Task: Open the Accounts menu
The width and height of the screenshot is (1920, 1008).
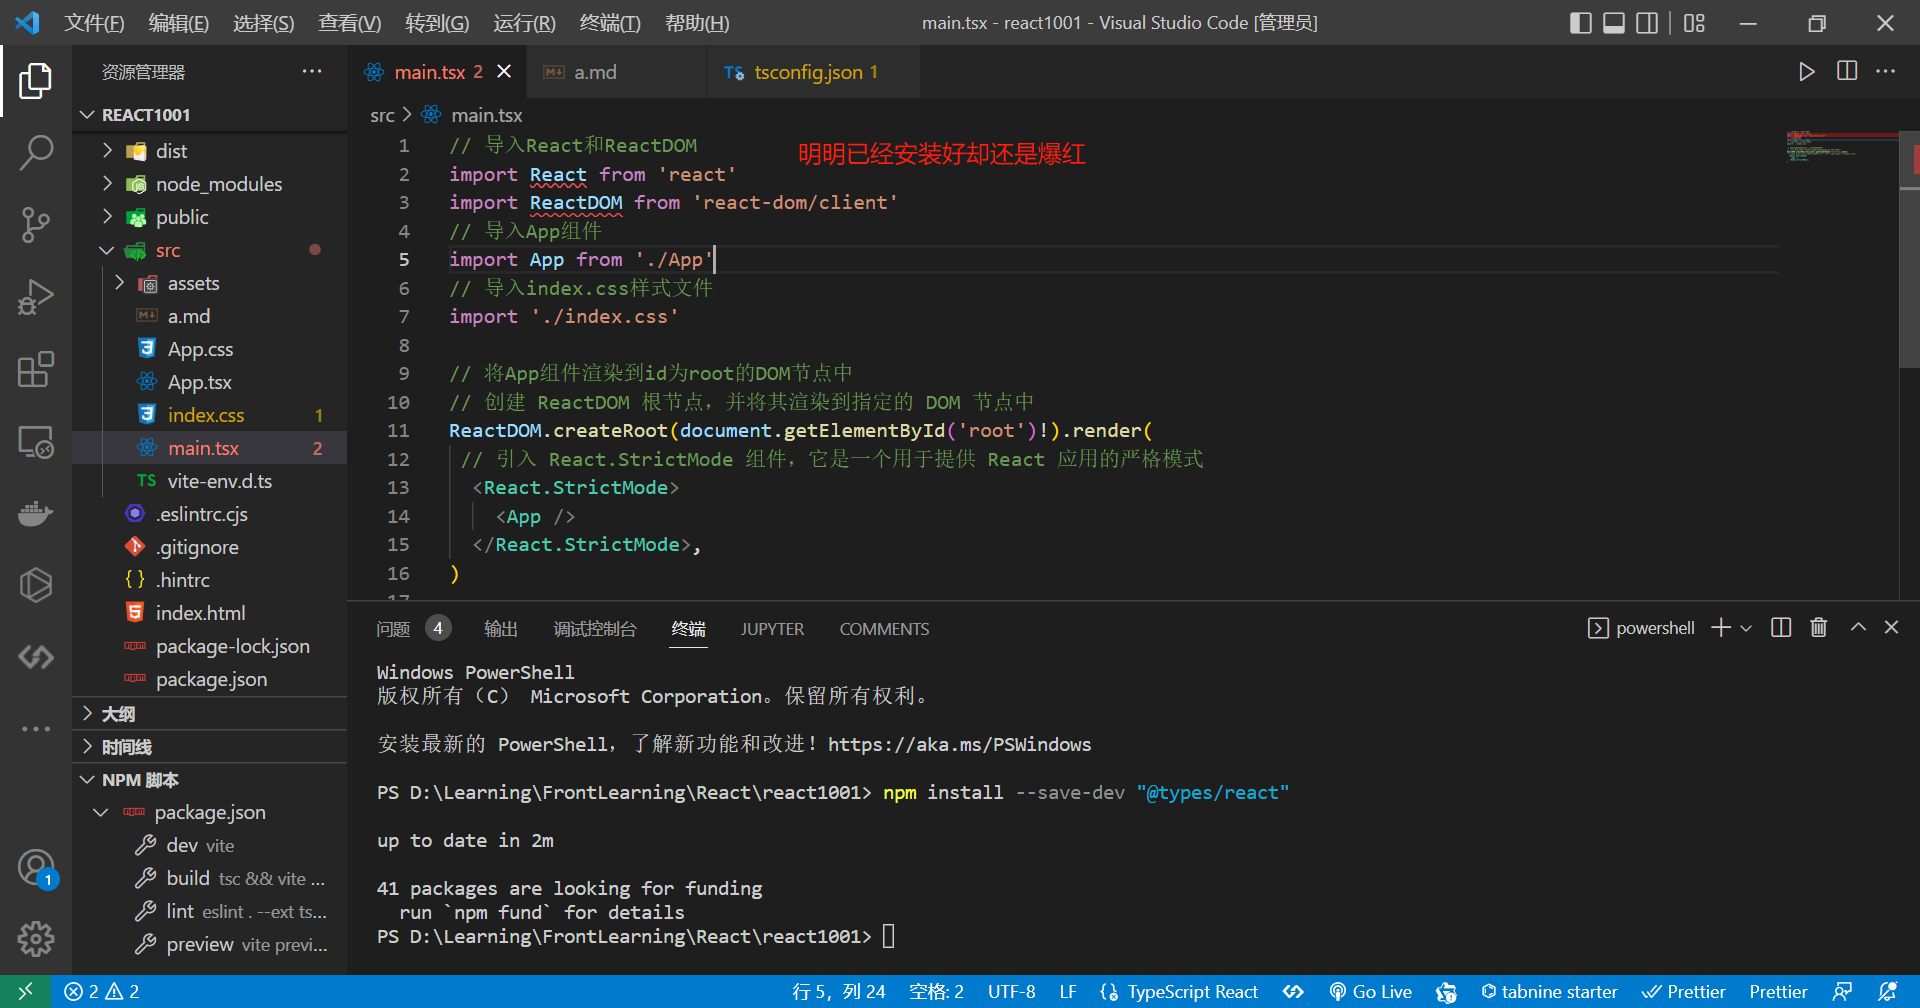Action: click(36, 867)
